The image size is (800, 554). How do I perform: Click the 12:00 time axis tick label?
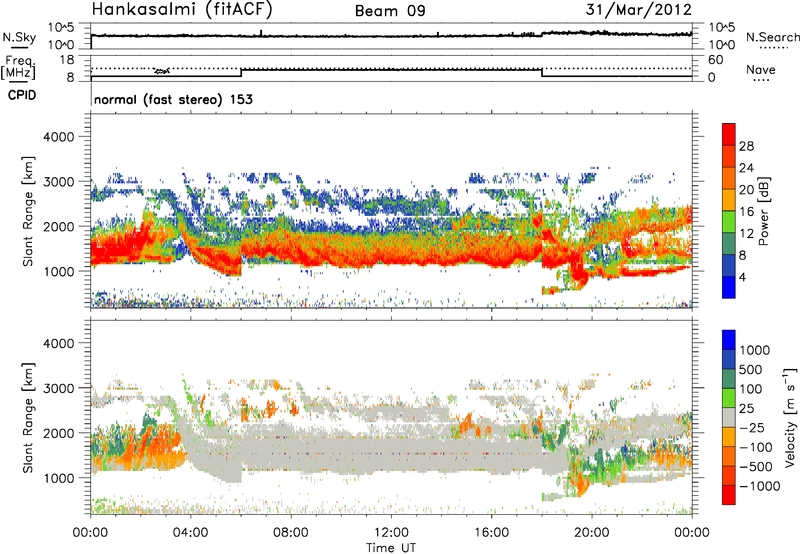(x=391, y=533)
